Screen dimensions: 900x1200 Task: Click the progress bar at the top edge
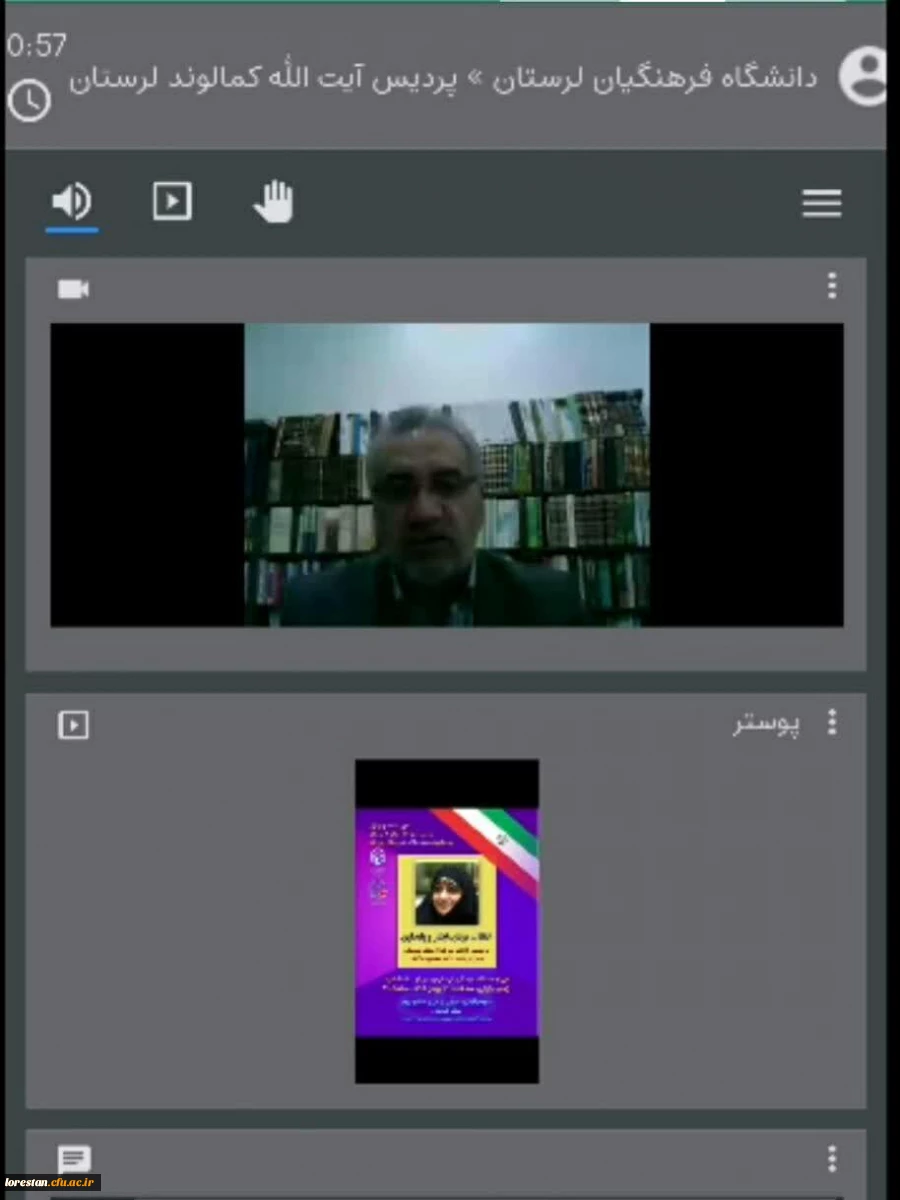coord(450,2)
